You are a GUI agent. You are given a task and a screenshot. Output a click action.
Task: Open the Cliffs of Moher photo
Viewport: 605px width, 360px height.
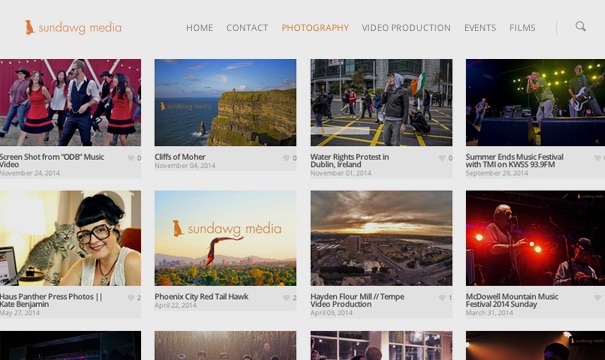(225, 102)
